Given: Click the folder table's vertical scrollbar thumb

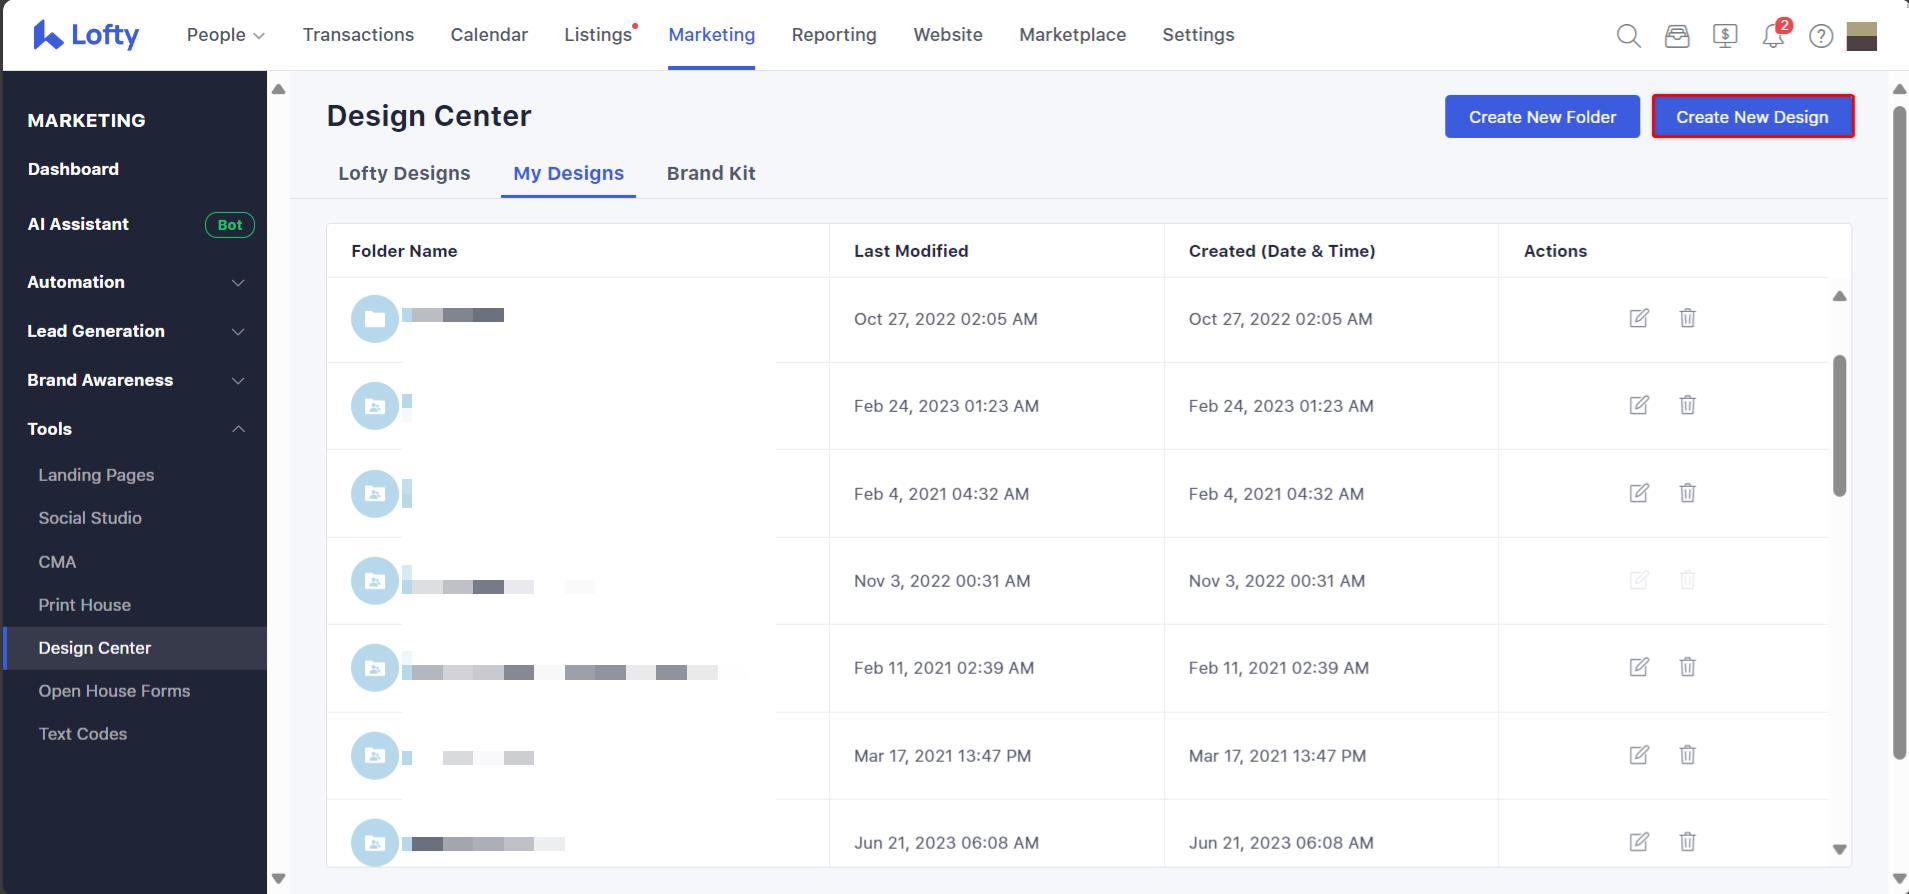Looking at the screenshot, I should pos(1839,425).
